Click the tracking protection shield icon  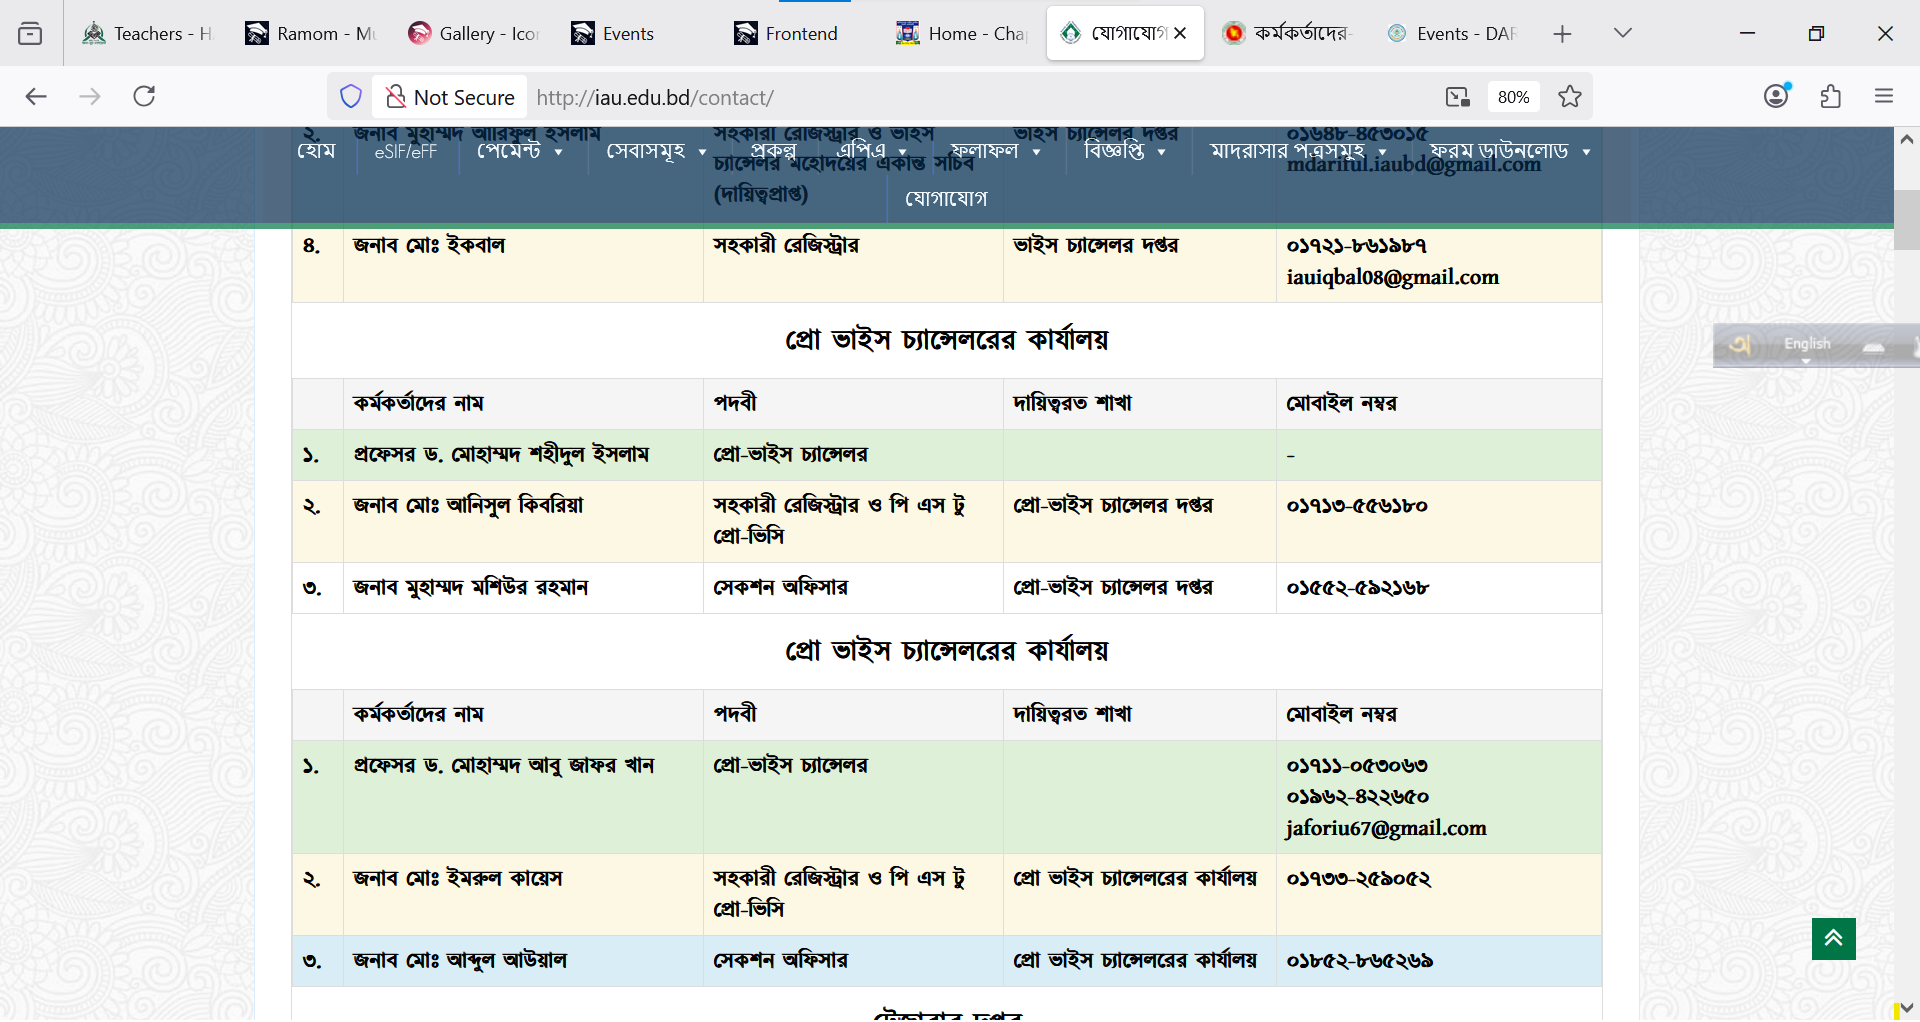tap(351, 97)
